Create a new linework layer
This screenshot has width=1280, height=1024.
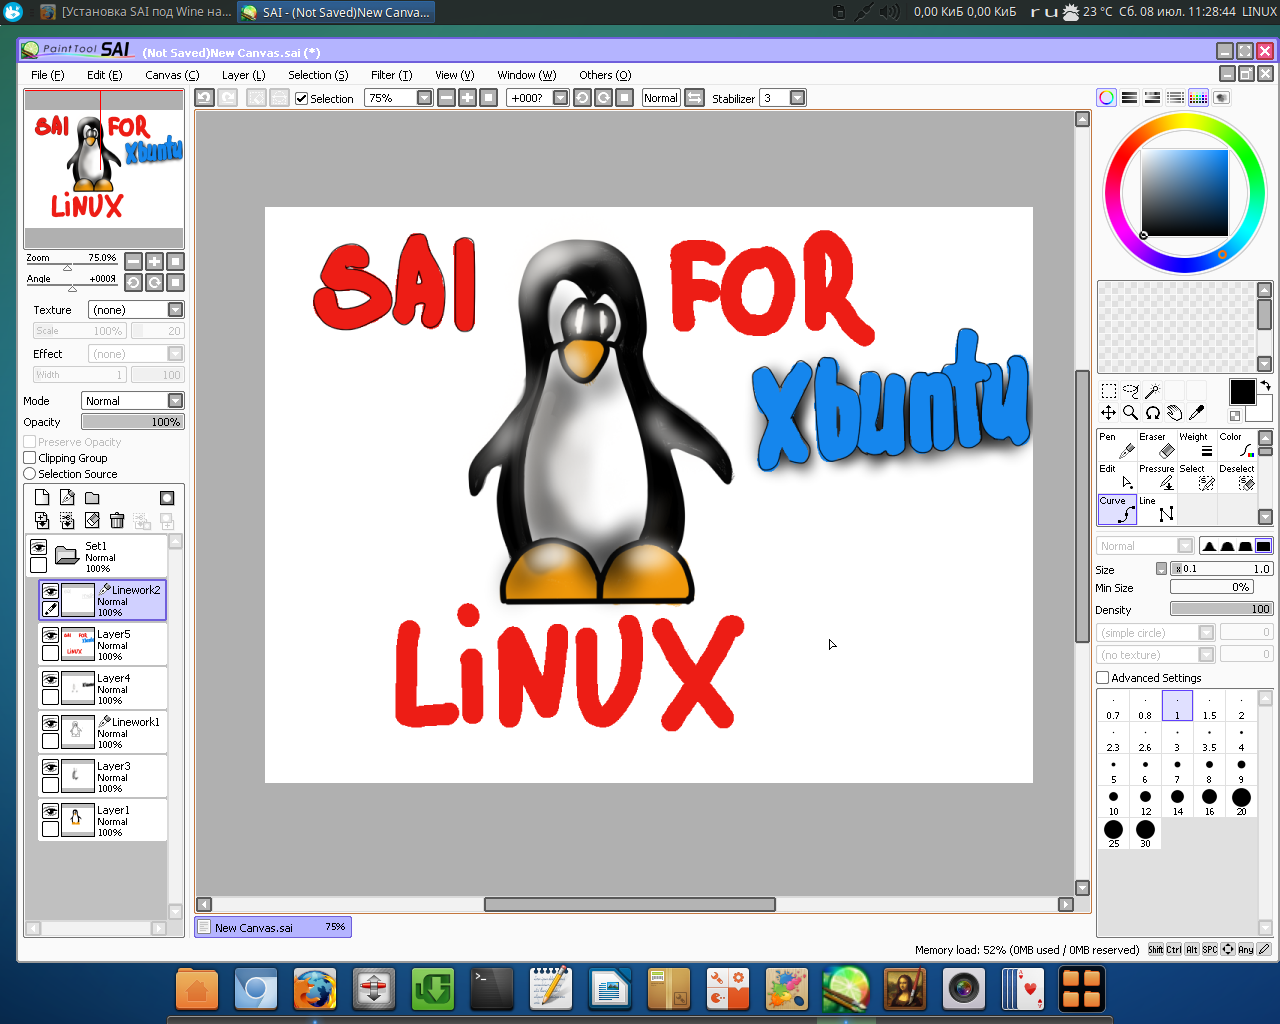[x=67, y=498]
